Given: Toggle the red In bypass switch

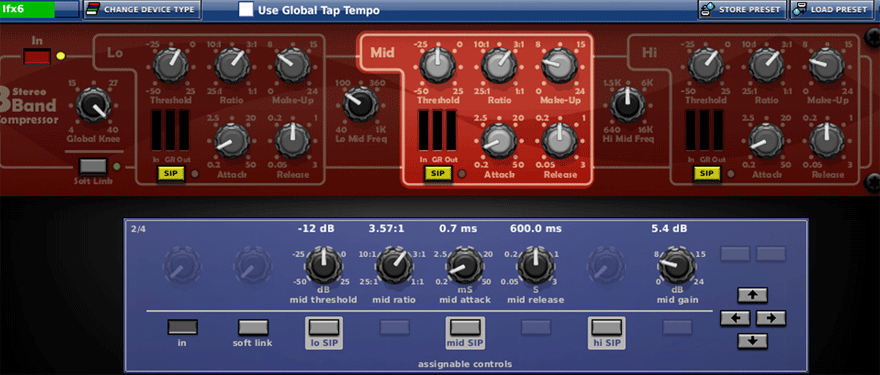Looking at the screenshot, I should pos(37,57).
